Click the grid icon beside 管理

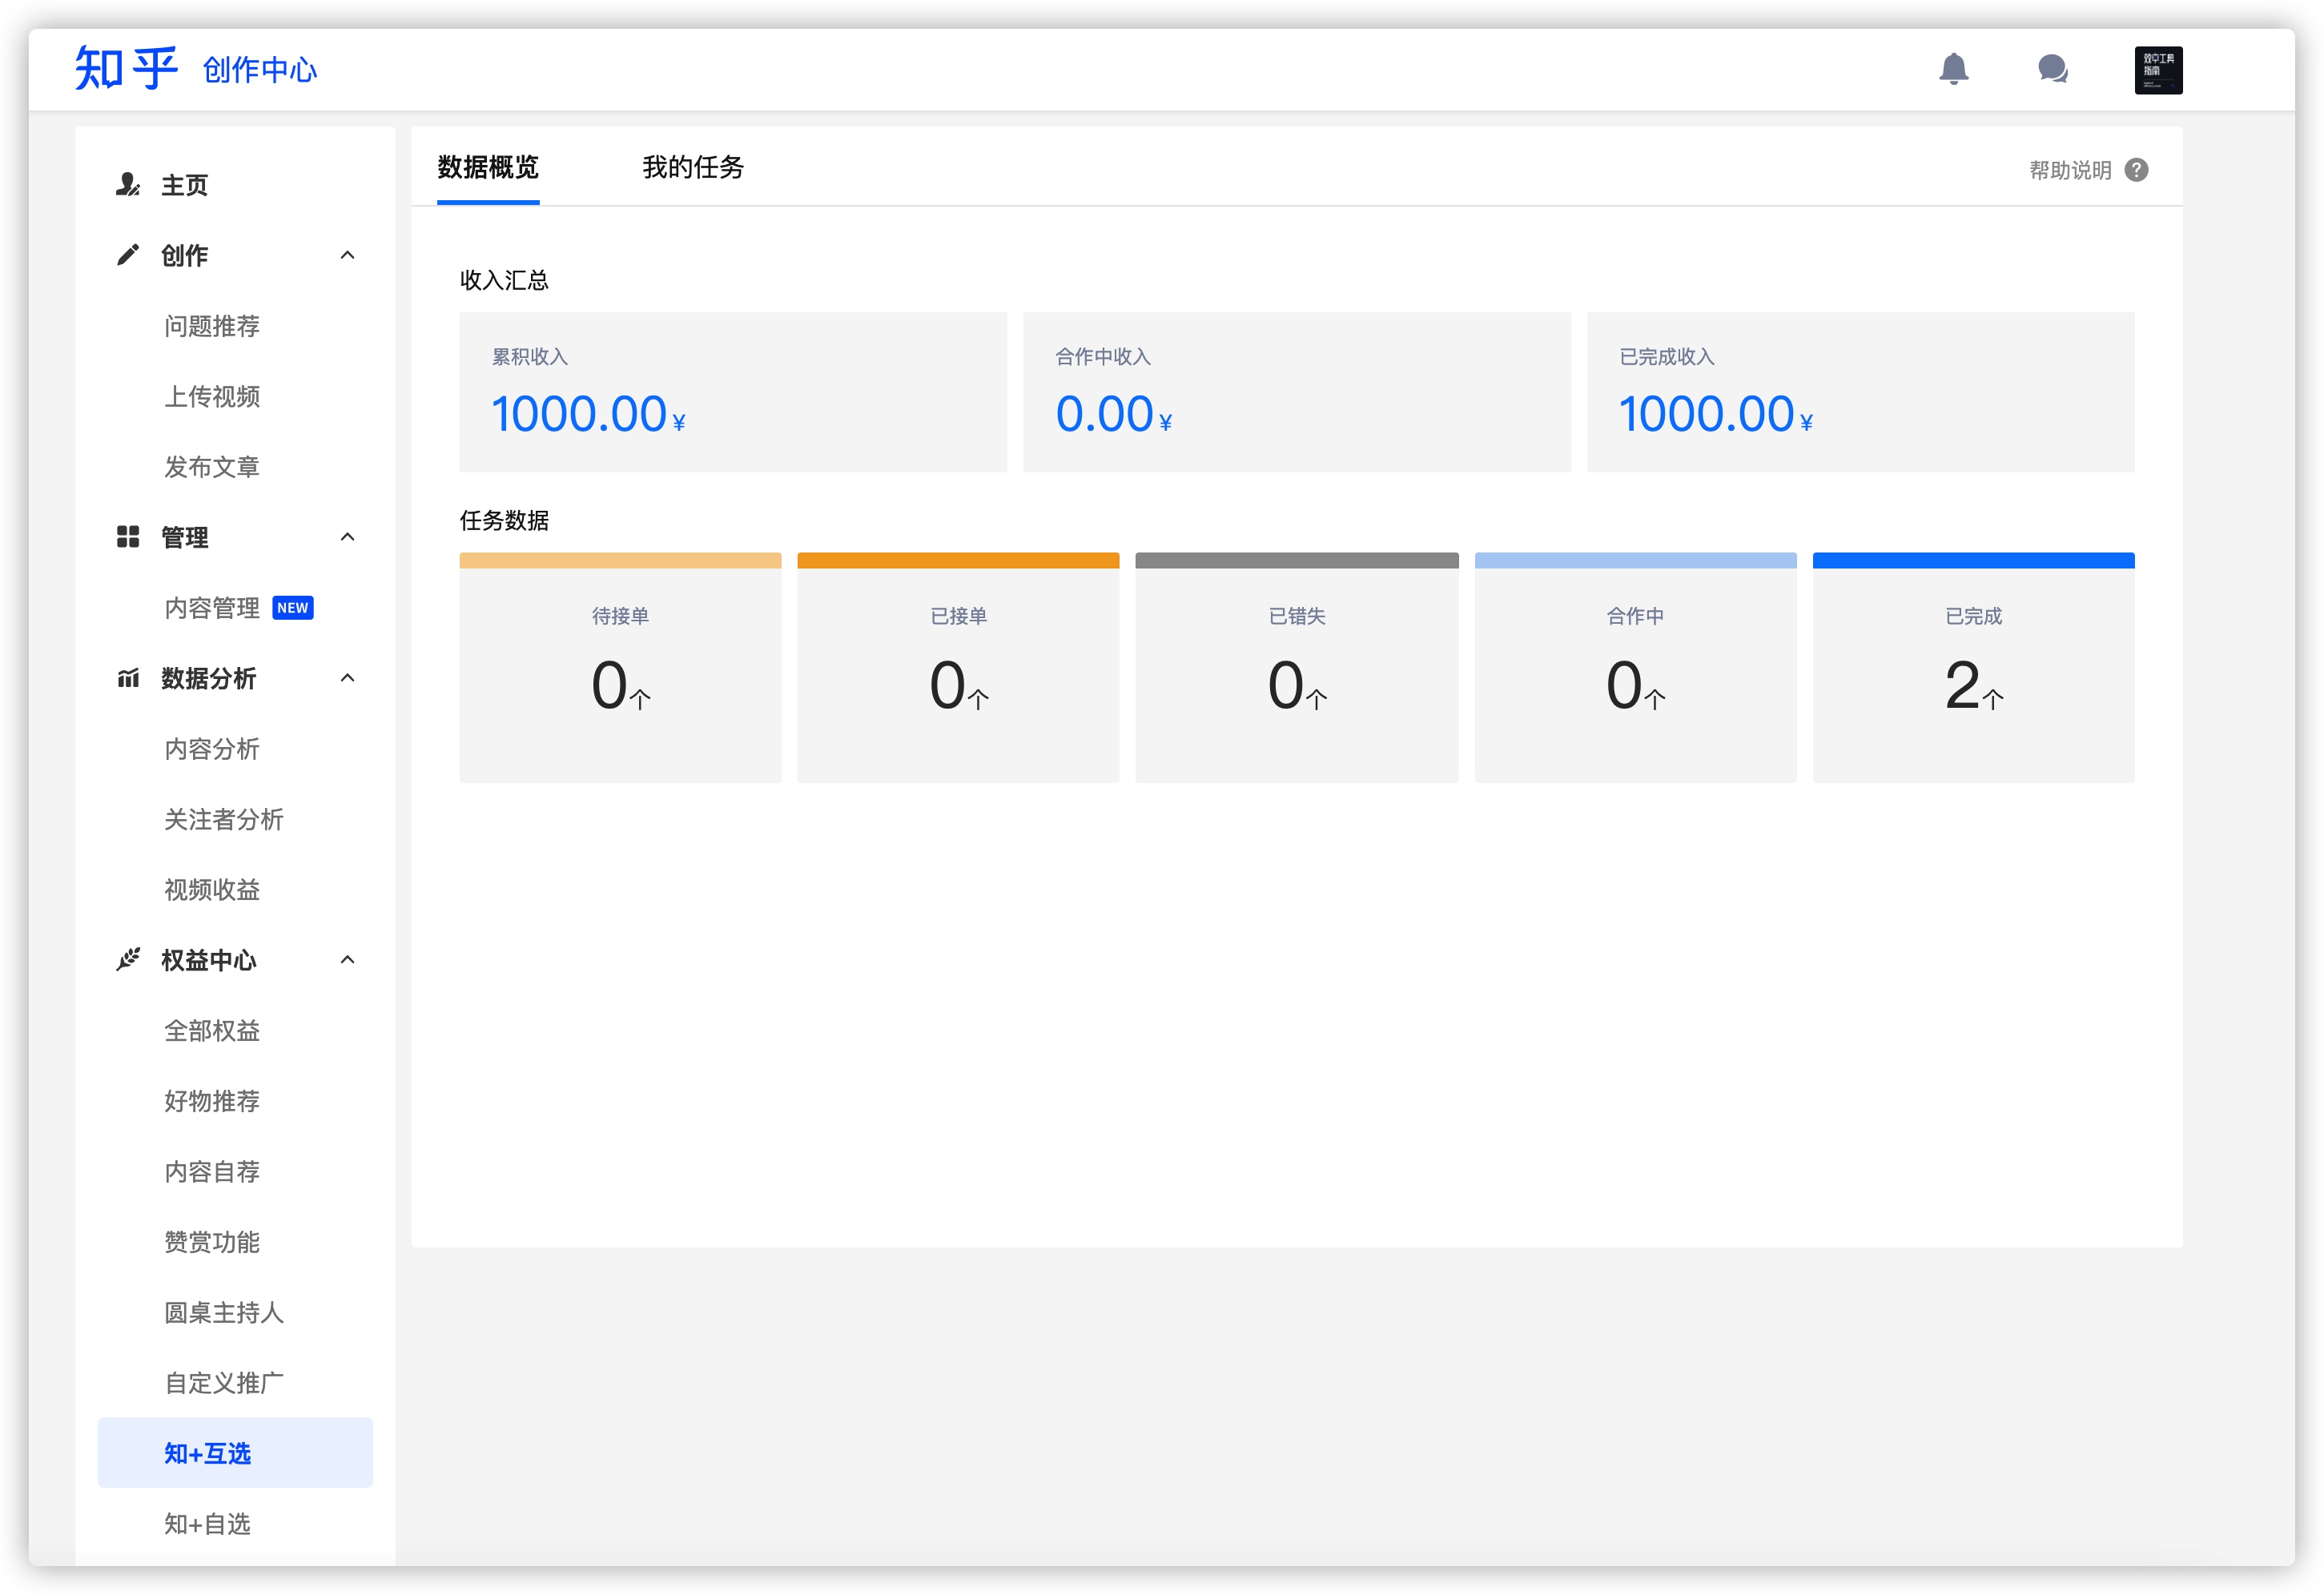(x=127, y=537)
